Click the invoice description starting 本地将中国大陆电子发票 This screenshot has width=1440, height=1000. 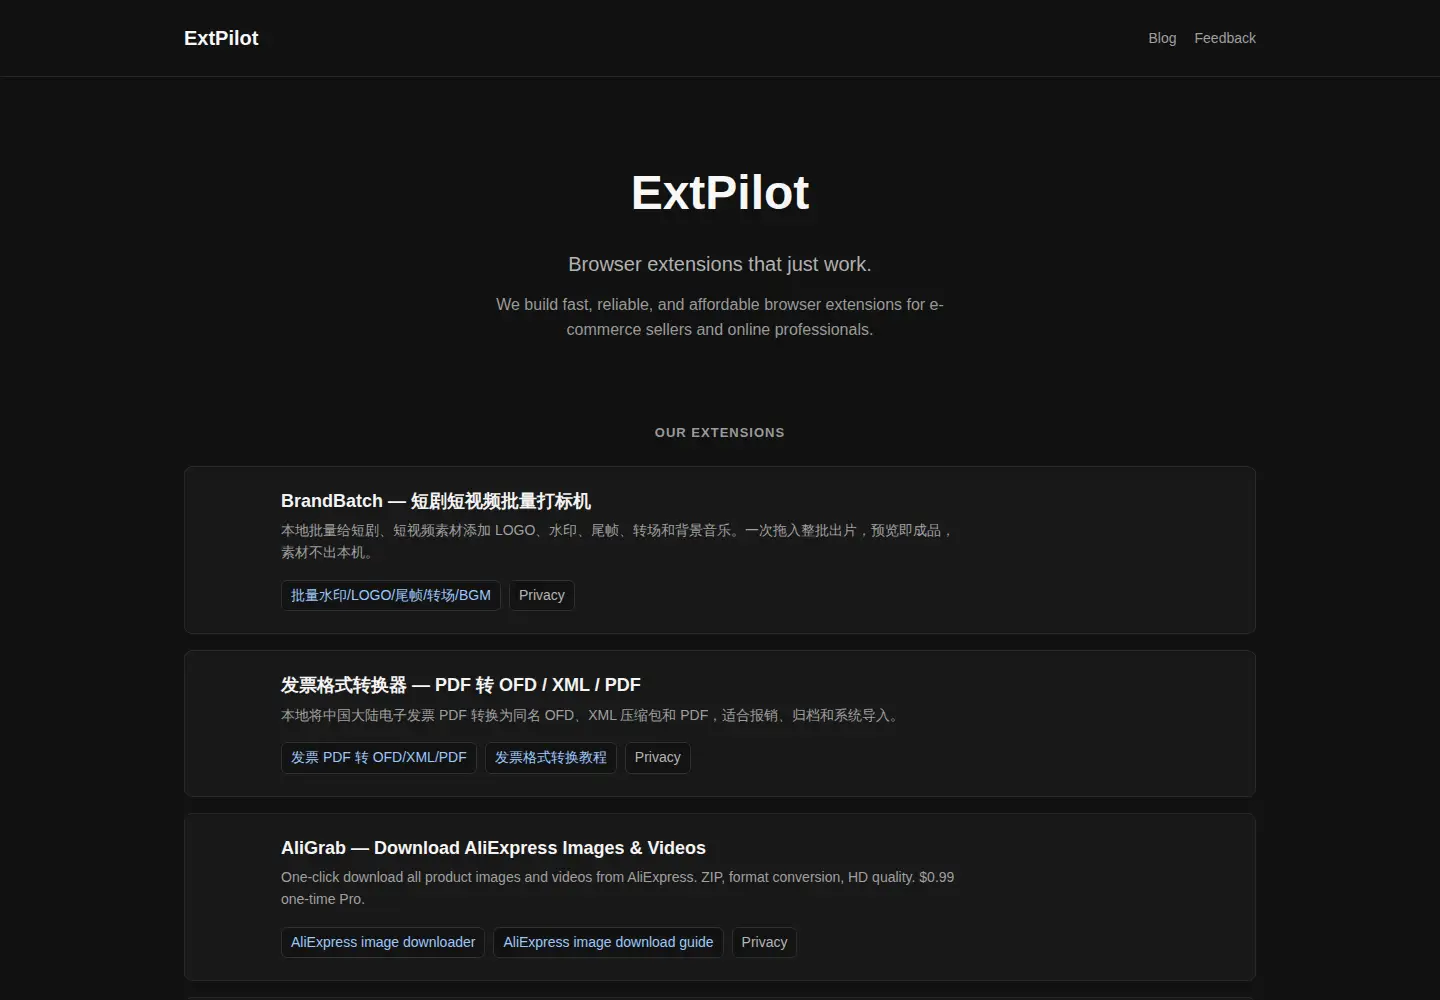point(592,715)
